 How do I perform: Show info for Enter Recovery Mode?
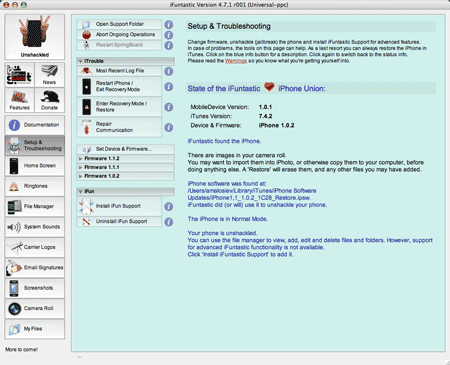(169, 107)
